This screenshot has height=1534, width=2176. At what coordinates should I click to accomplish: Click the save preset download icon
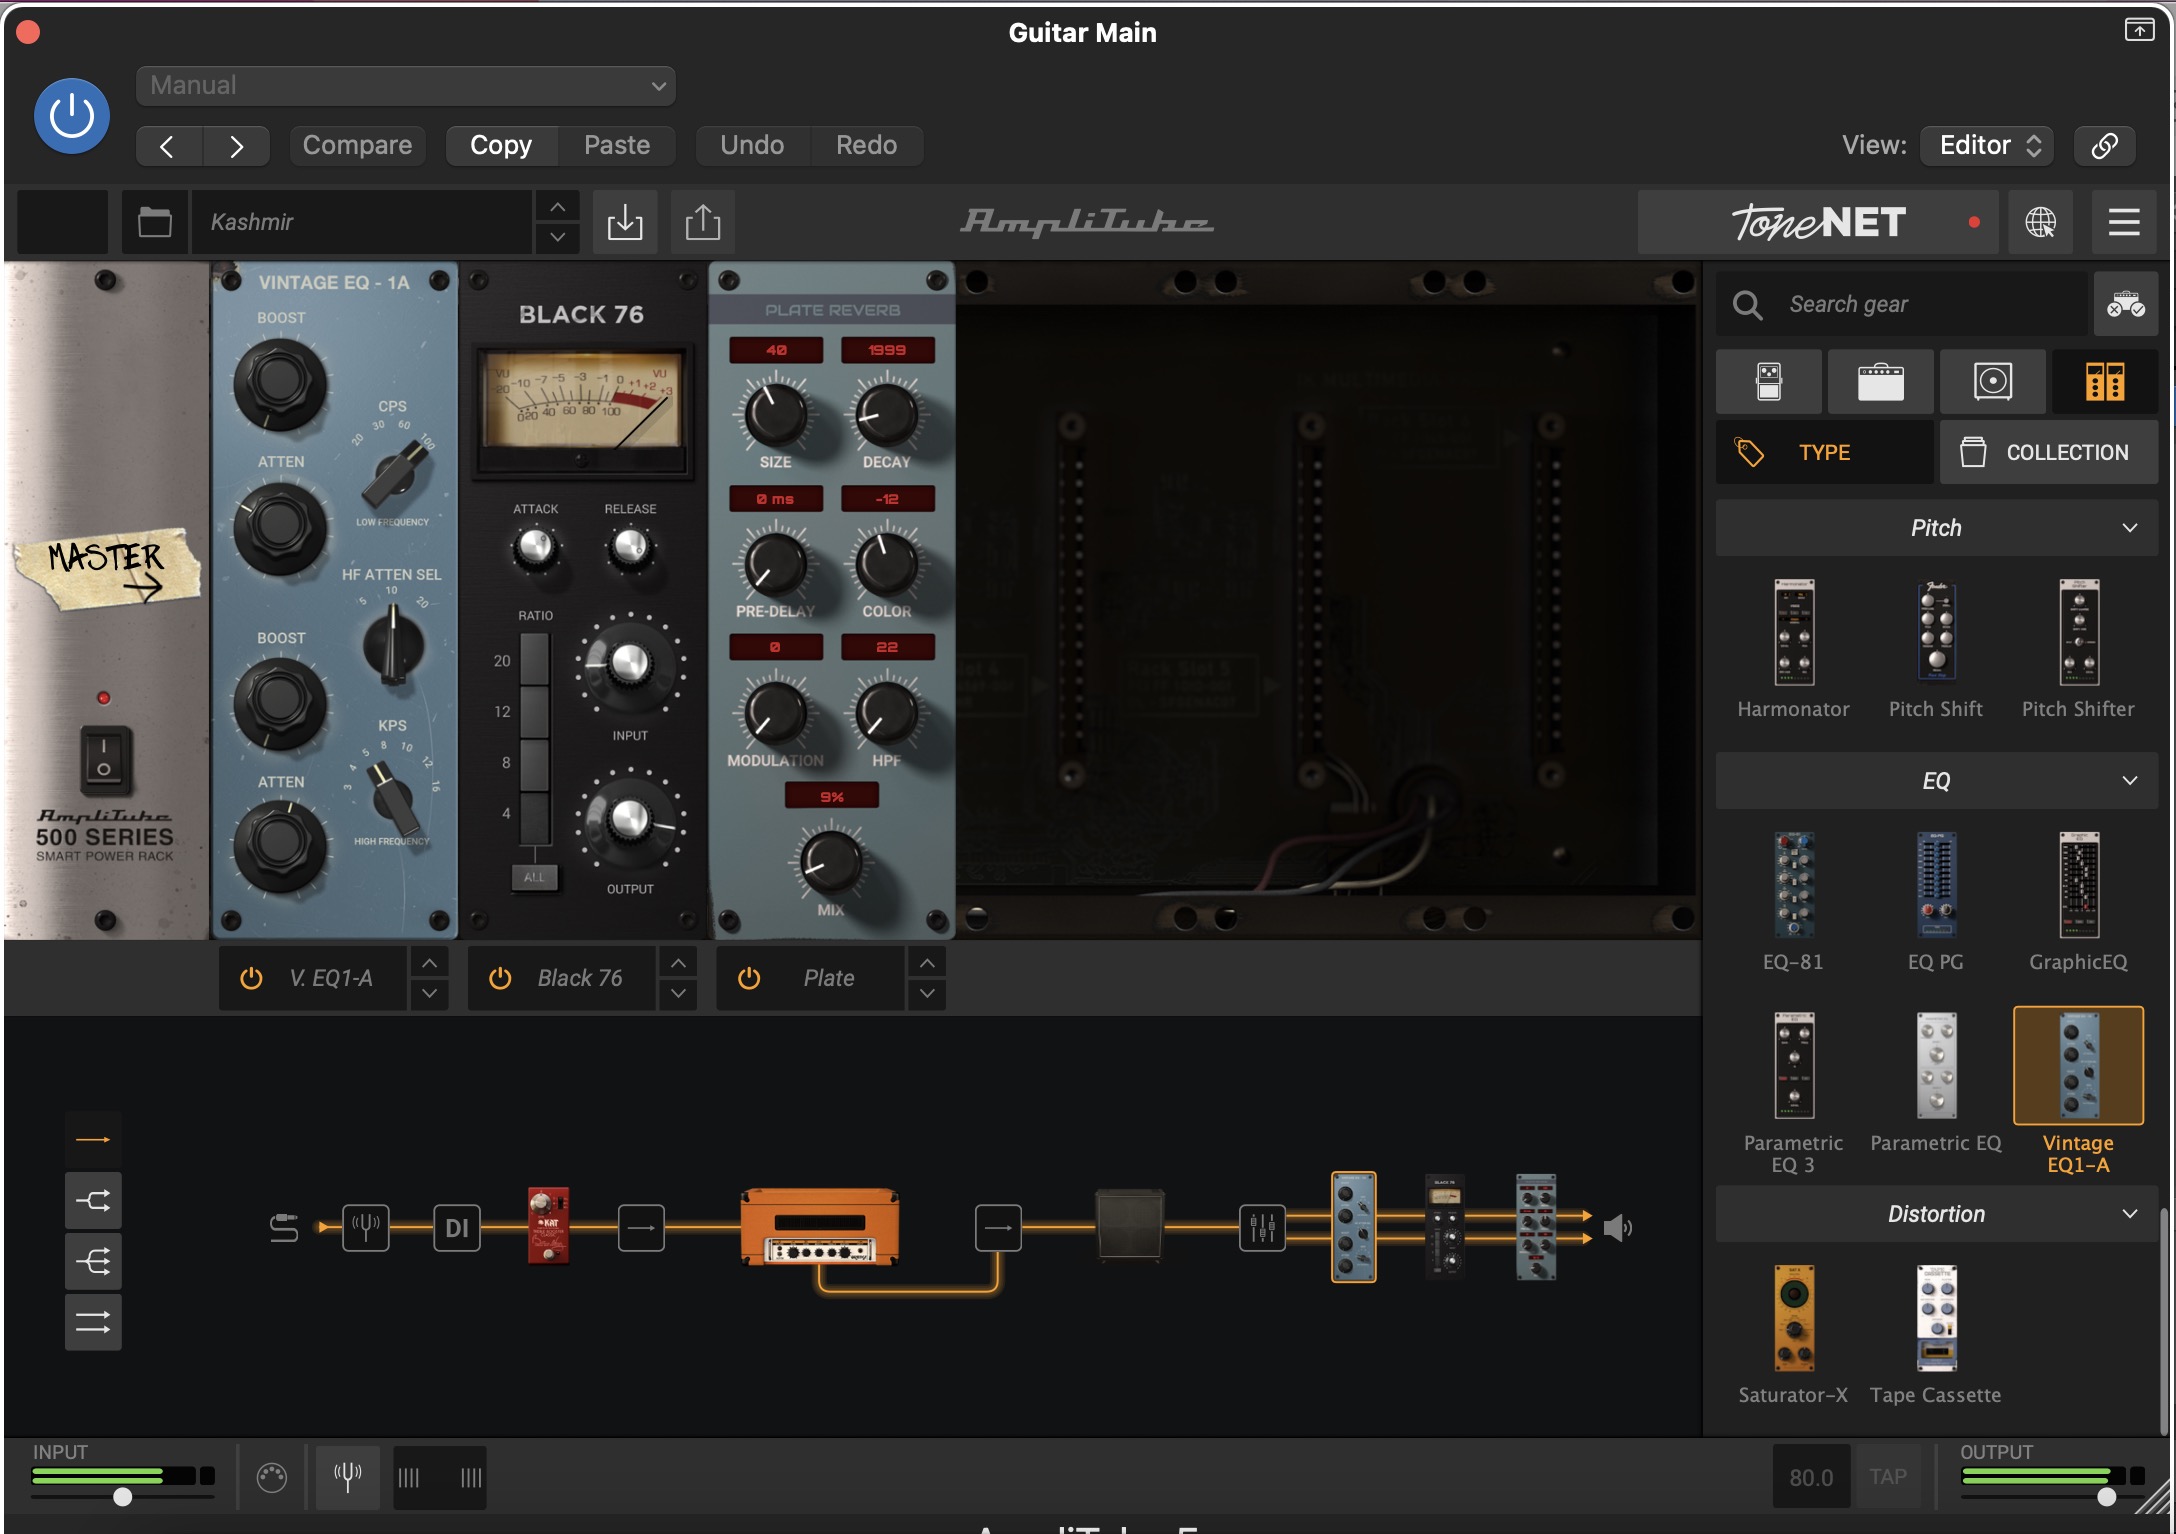625,222
